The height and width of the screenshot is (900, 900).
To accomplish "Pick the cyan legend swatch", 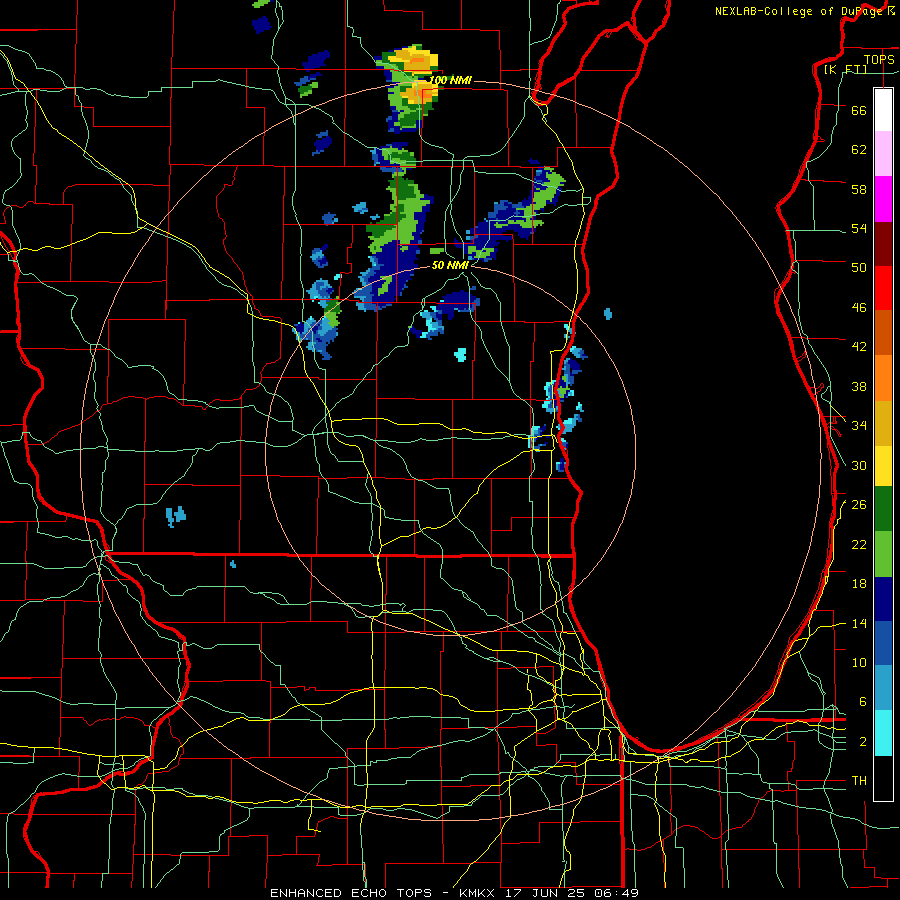I will pos(883,733).
